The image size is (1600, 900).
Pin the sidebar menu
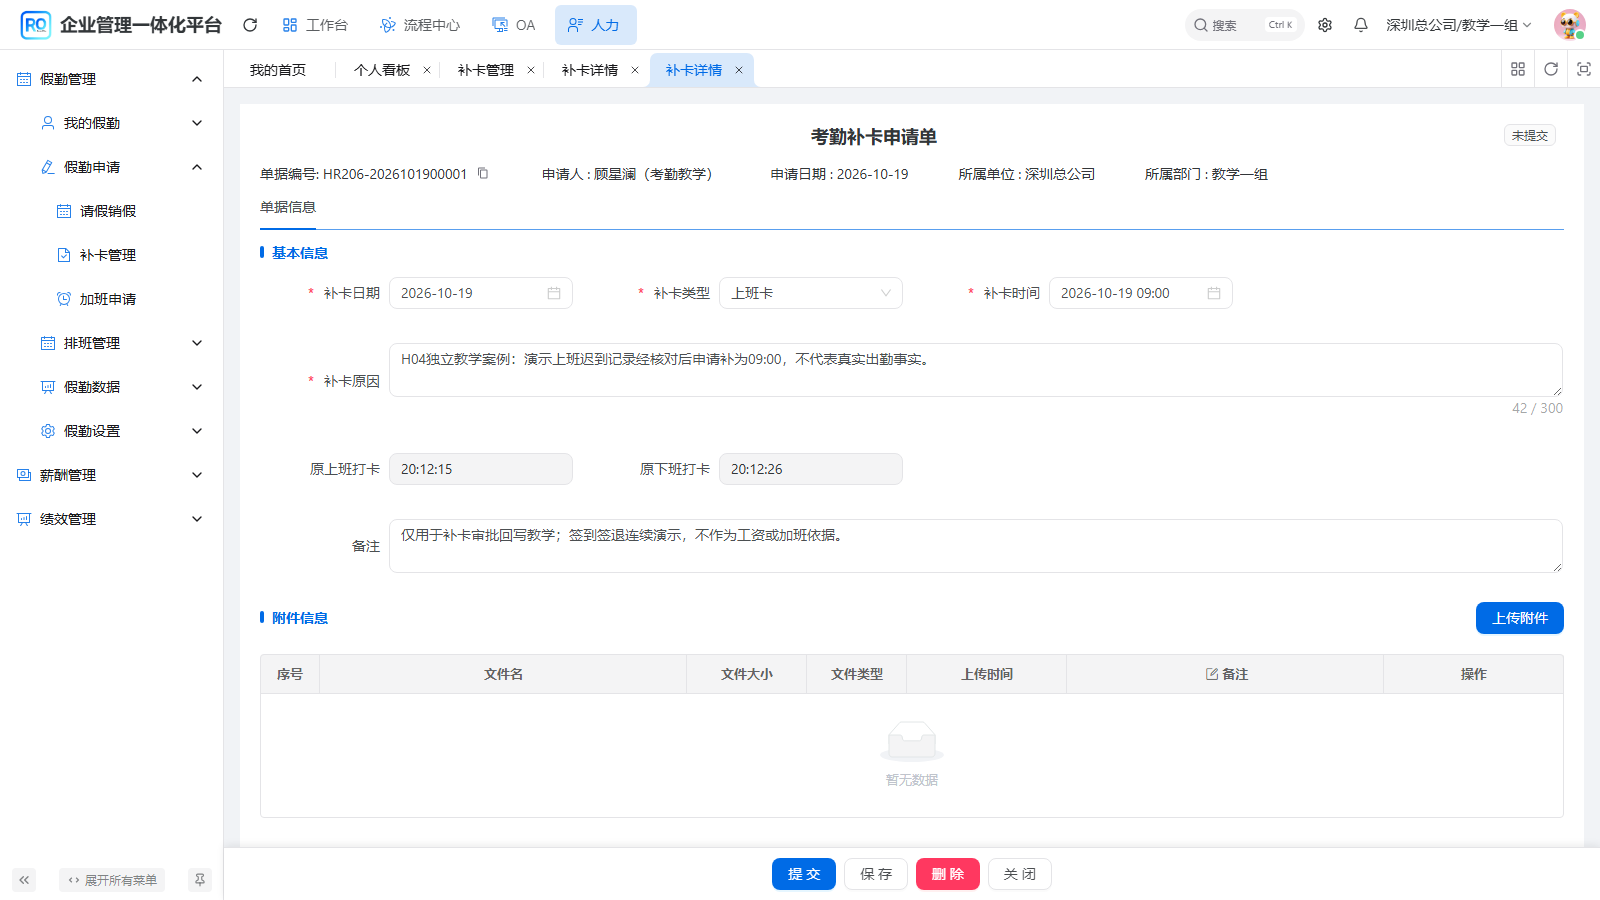[200, 880]
